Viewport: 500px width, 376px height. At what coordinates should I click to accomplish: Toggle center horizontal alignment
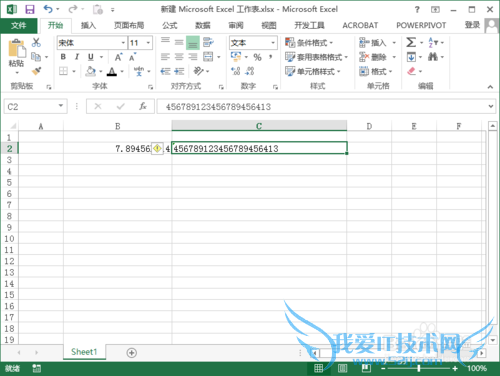tap(179, 57)
